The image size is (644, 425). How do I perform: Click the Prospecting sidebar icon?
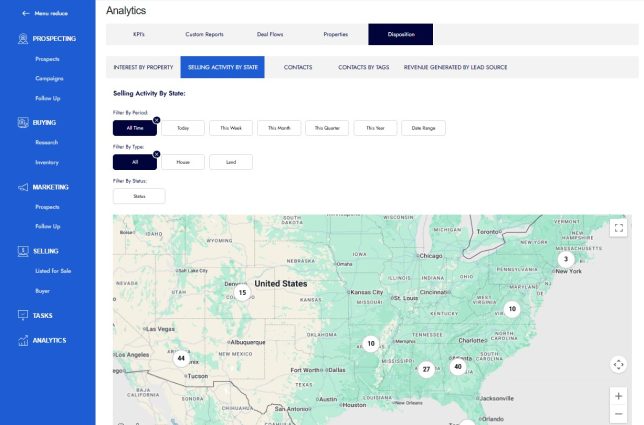[x=23, y=39]
